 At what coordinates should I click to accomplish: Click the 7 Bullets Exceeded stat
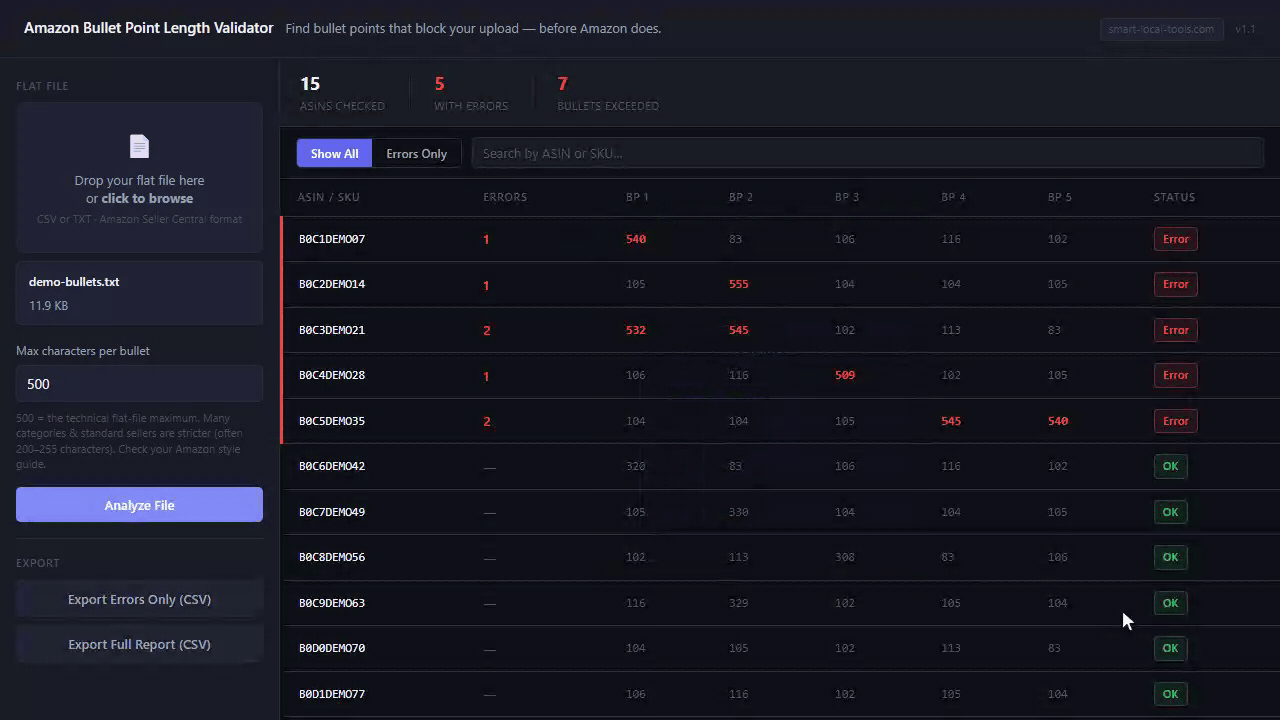coord(607,93)
